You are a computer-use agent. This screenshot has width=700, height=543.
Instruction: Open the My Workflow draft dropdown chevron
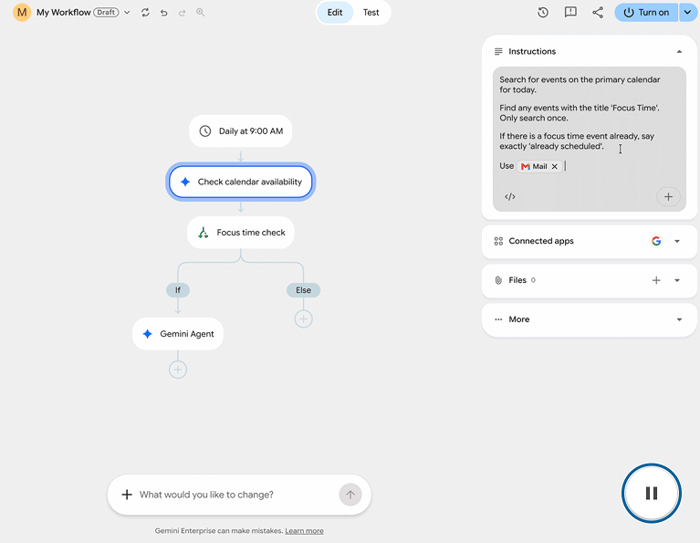[127, 13]
